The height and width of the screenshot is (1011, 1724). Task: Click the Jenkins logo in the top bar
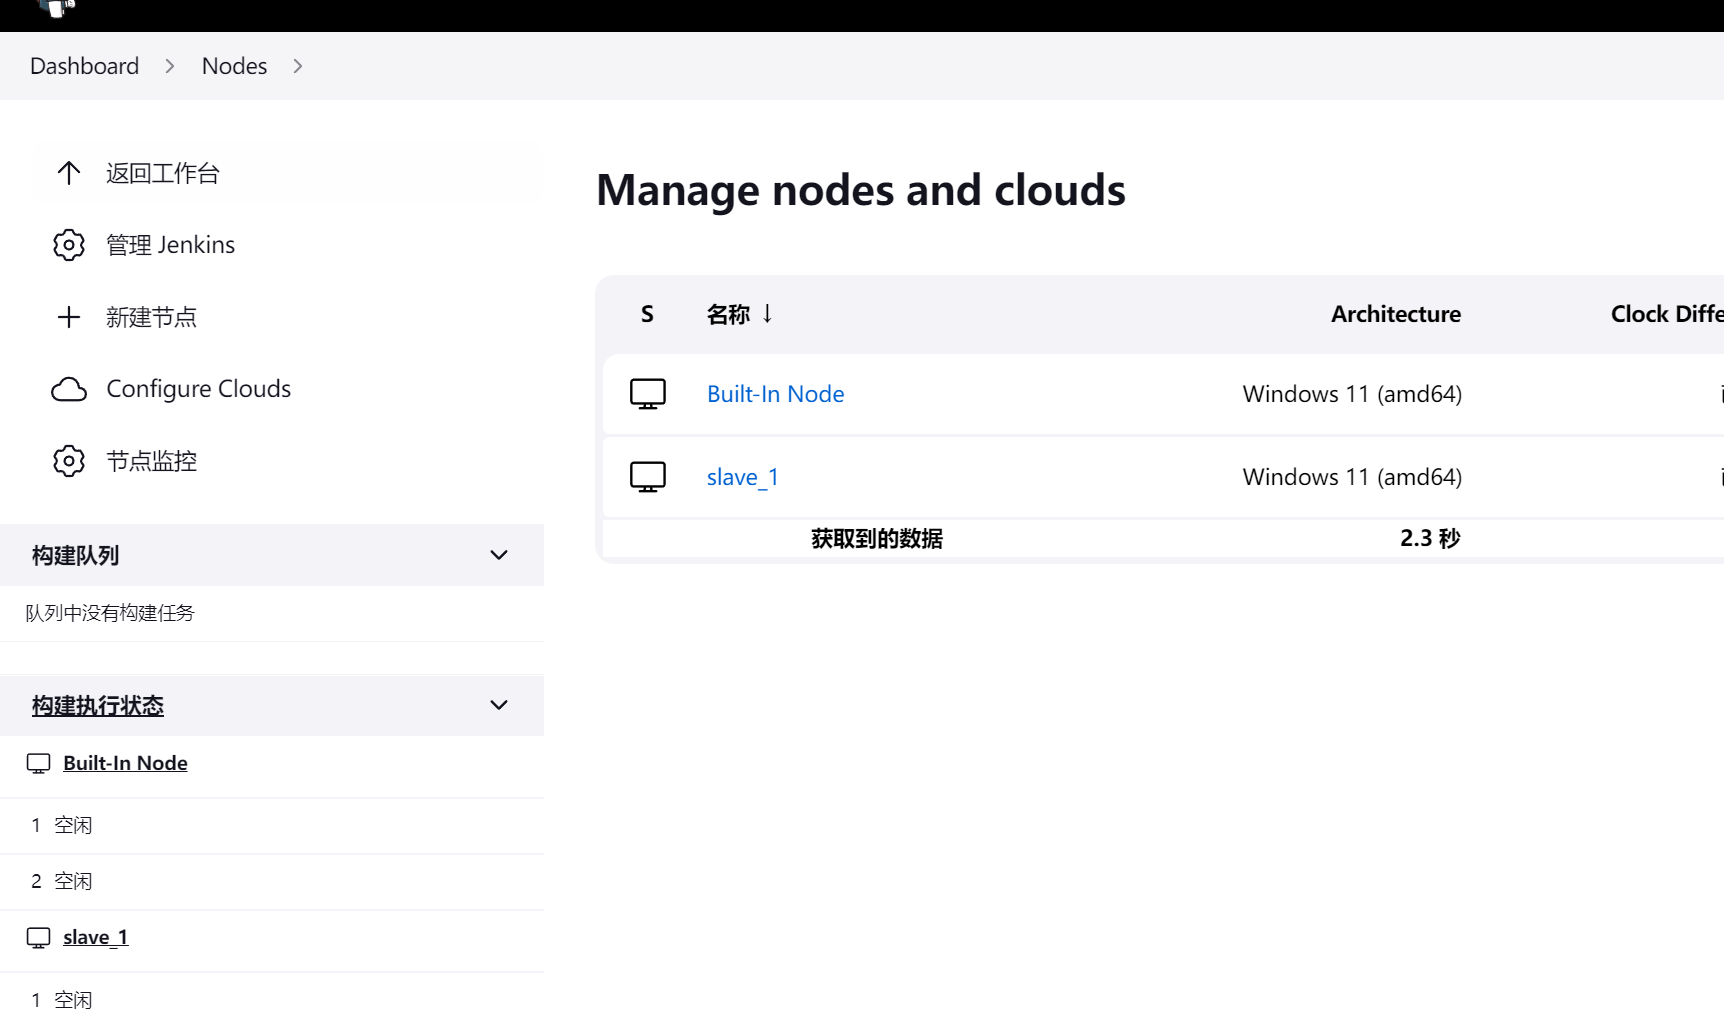pos(56,8)
